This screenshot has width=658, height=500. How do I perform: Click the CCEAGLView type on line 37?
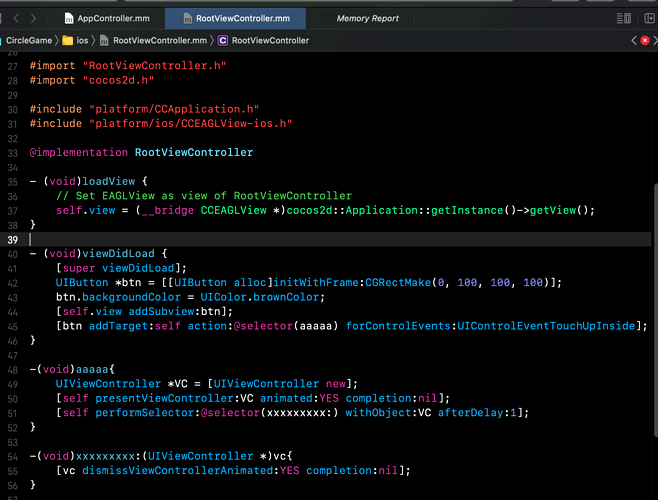click(x=233, y=210)
